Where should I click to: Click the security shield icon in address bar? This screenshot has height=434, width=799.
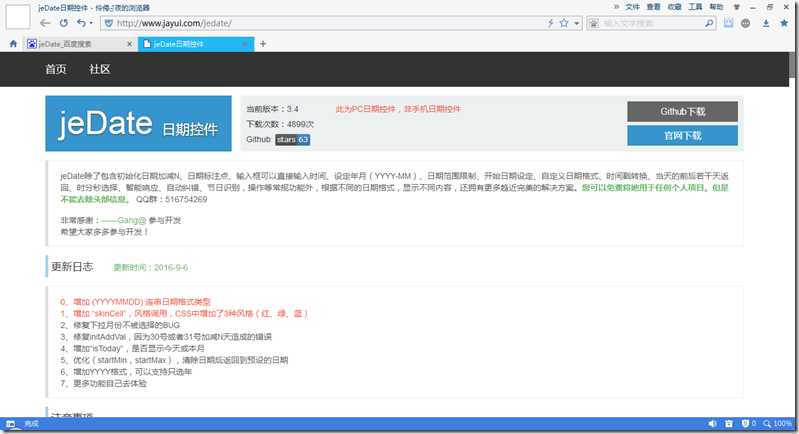109,23
